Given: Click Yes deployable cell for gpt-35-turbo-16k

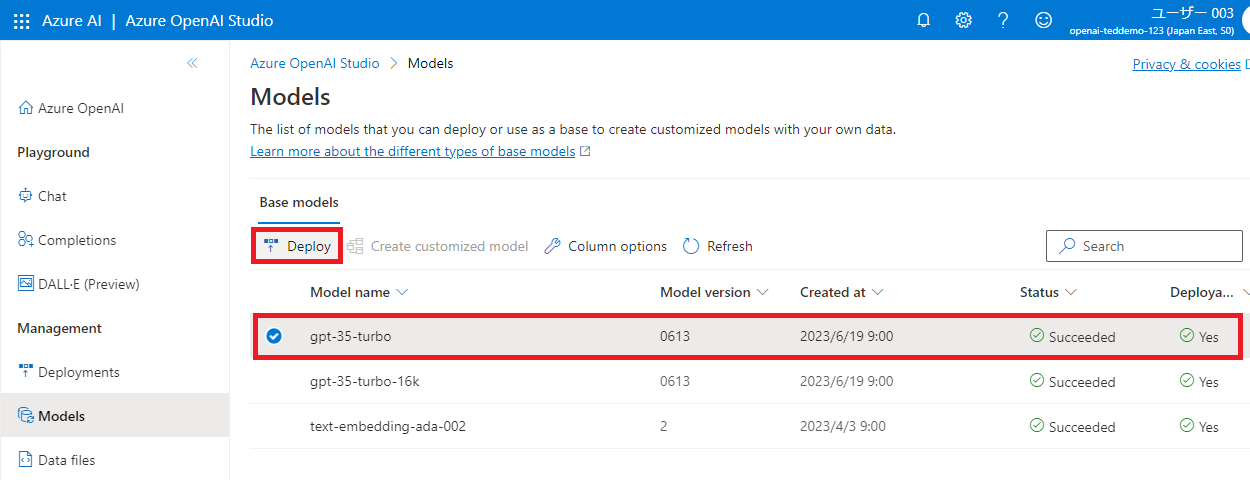Looking at the screenshot, I should [1200, 382].
